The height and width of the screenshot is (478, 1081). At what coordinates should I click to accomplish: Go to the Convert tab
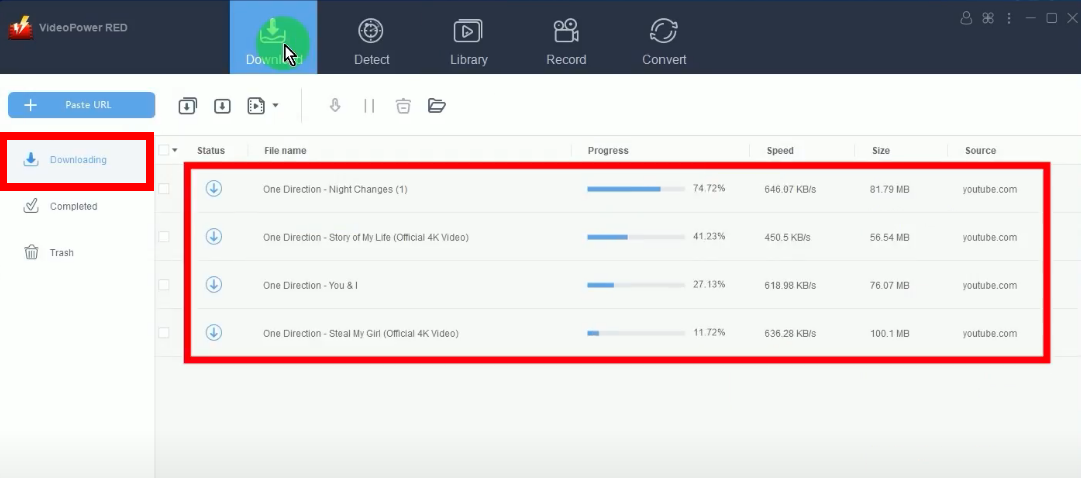(x=664, y=41)
